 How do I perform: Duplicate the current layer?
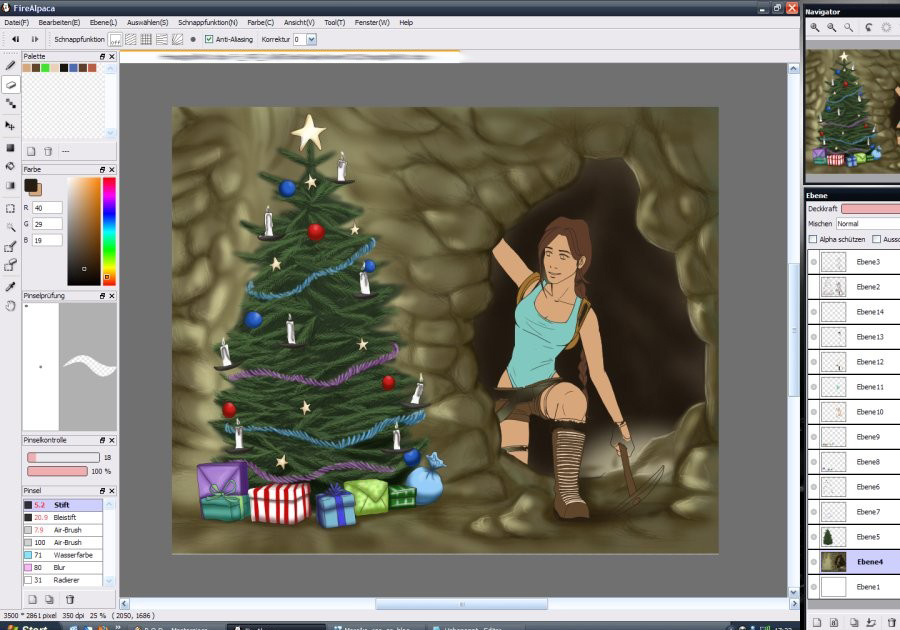coord(854,623)
